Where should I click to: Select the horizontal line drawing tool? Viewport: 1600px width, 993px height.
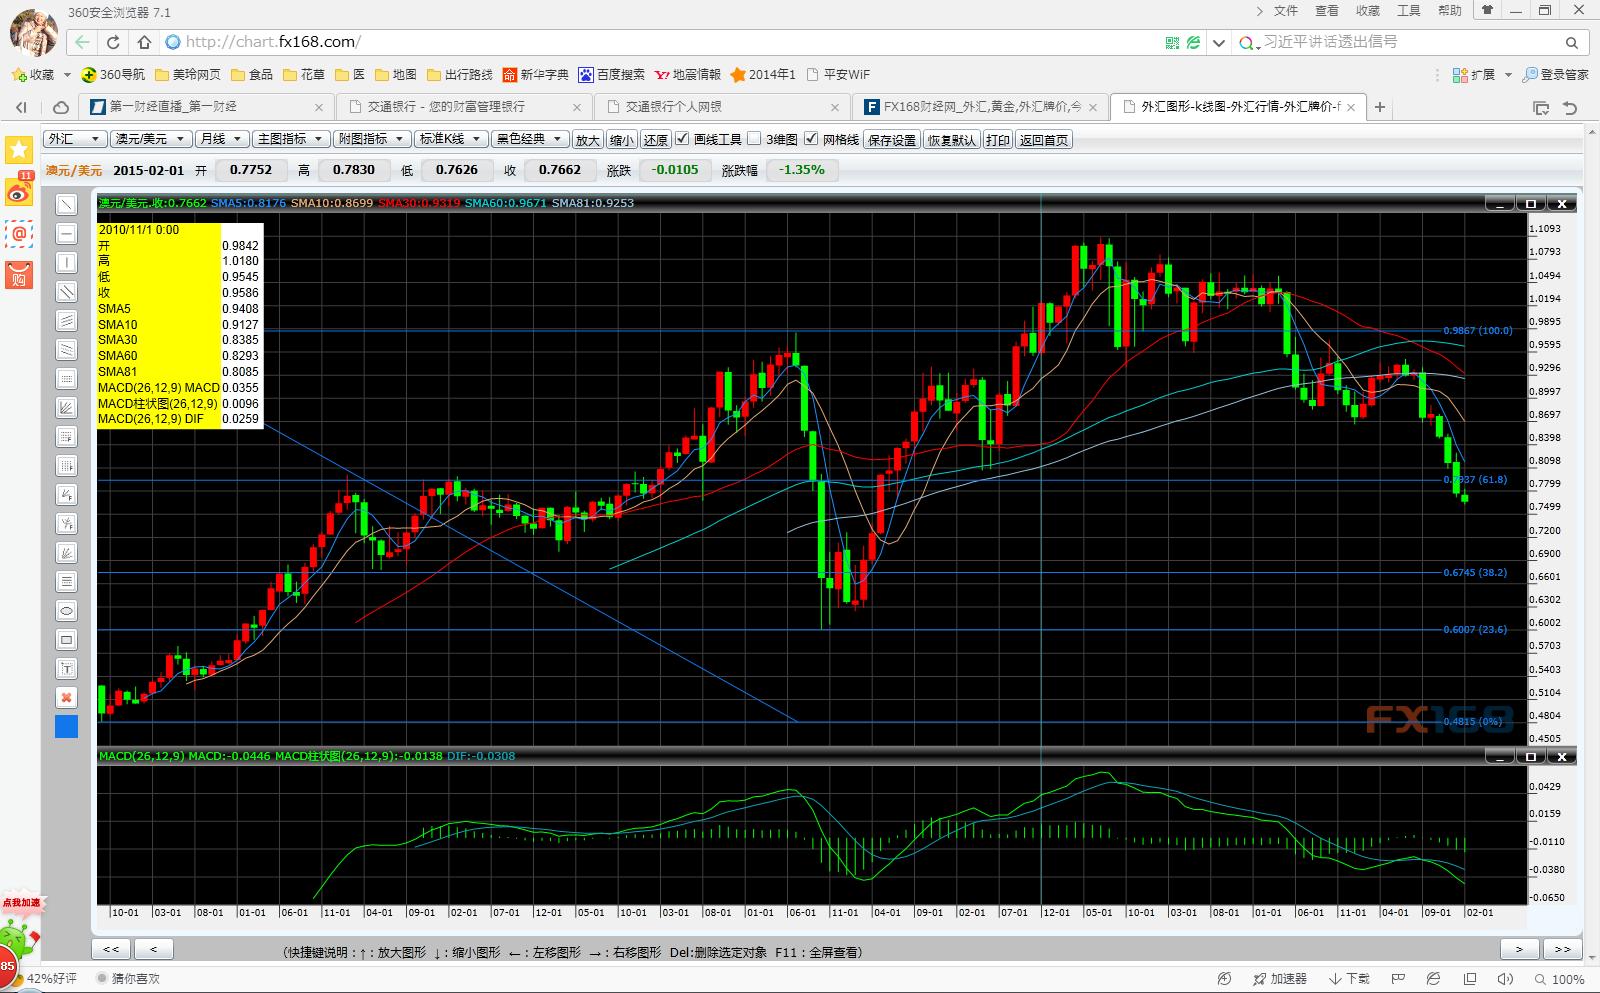[66, 234]
